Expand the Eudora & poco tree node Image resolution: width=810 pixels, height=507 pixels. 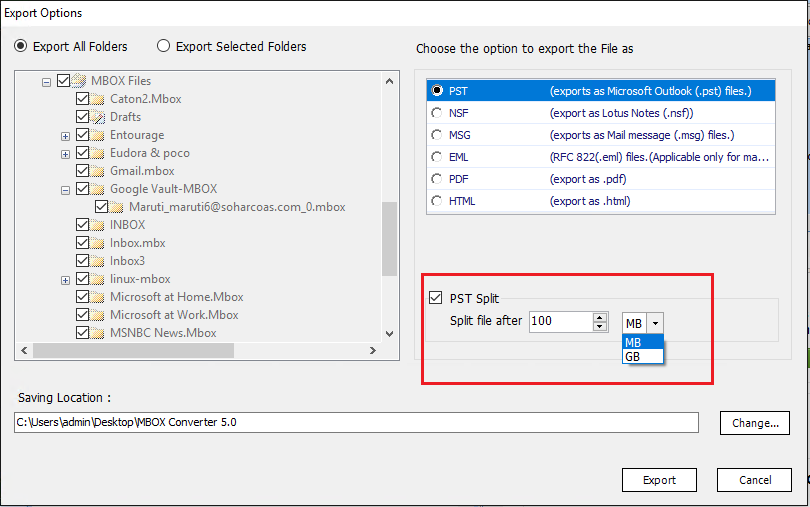click(65, 155)
